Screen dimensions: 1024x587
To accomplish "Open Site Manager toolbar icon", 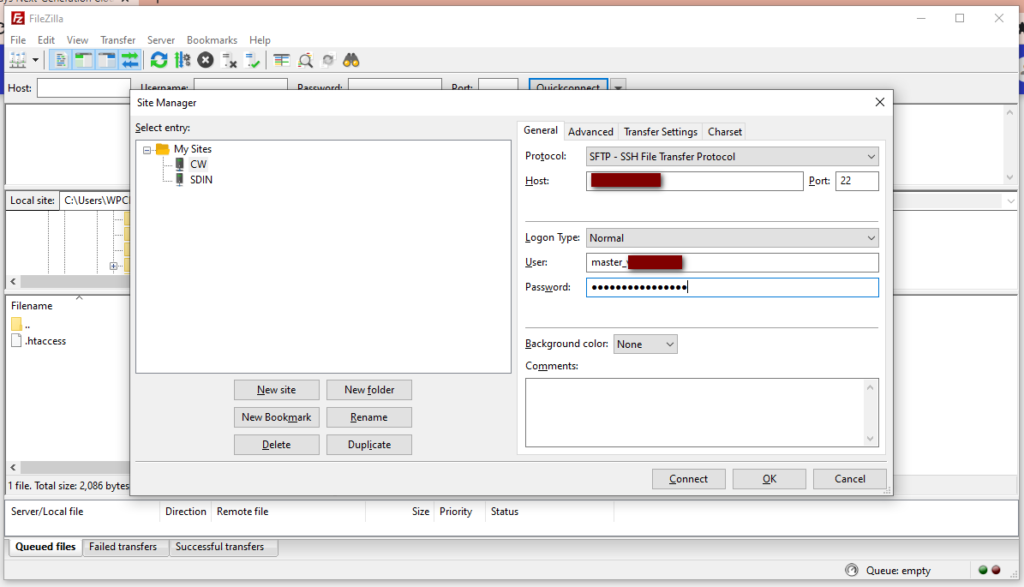I will pyautogui.click(x=18, y=60).
